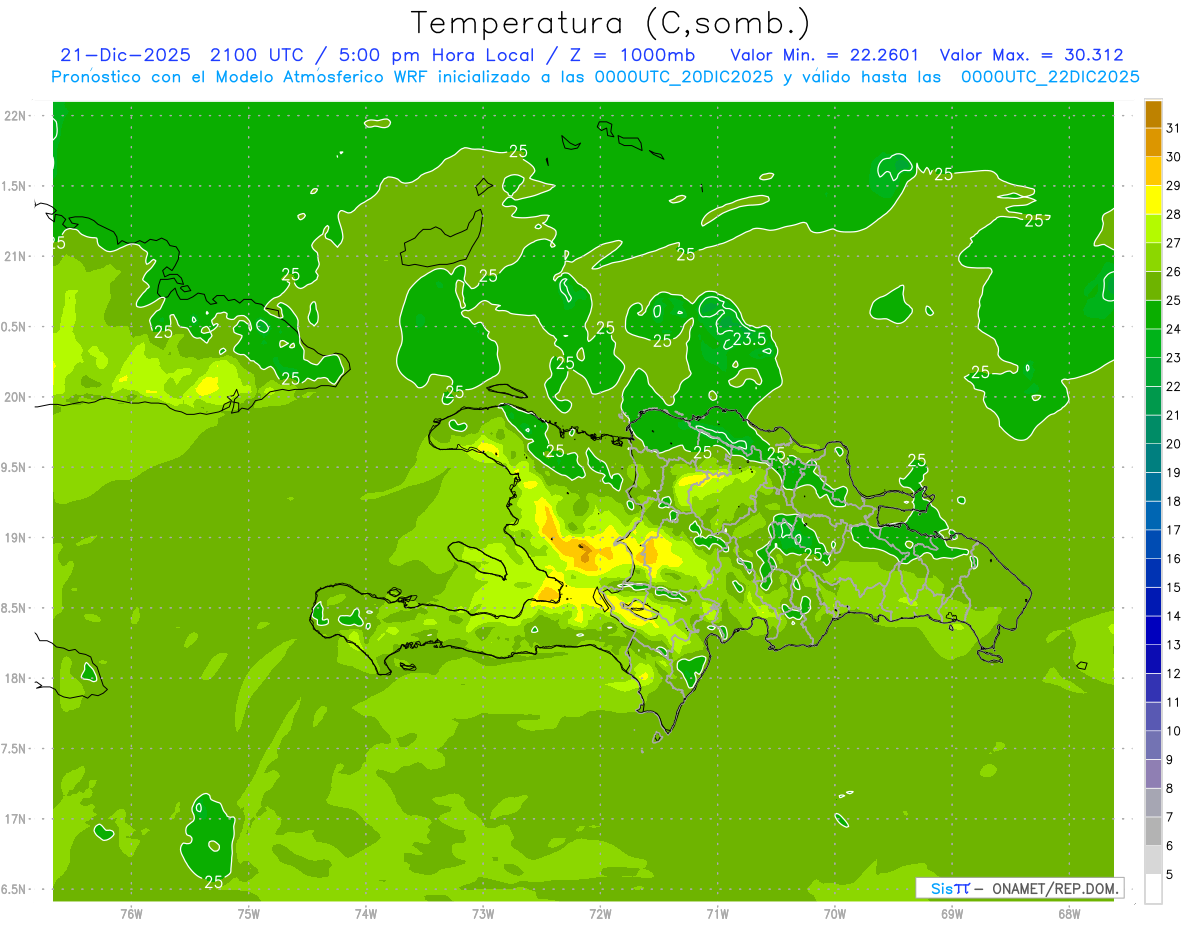Click the 'Valor Max. = 30.312' value

point(1032,55)
